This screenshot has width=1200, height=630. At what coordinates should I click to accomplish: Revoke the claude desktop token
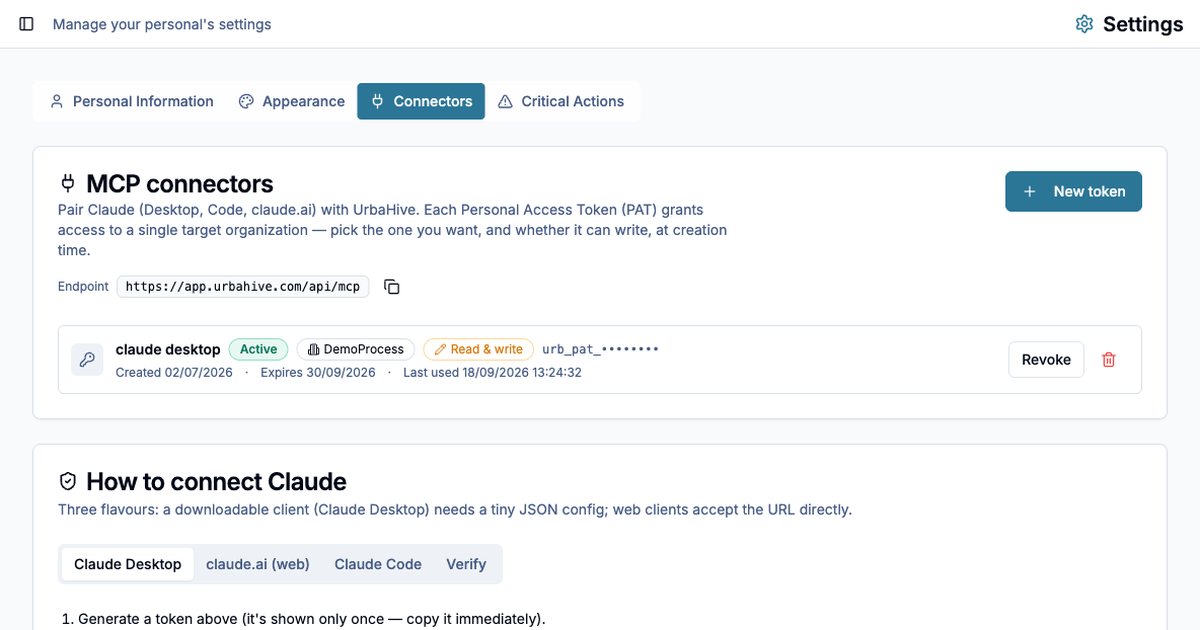click(1046, 360)
